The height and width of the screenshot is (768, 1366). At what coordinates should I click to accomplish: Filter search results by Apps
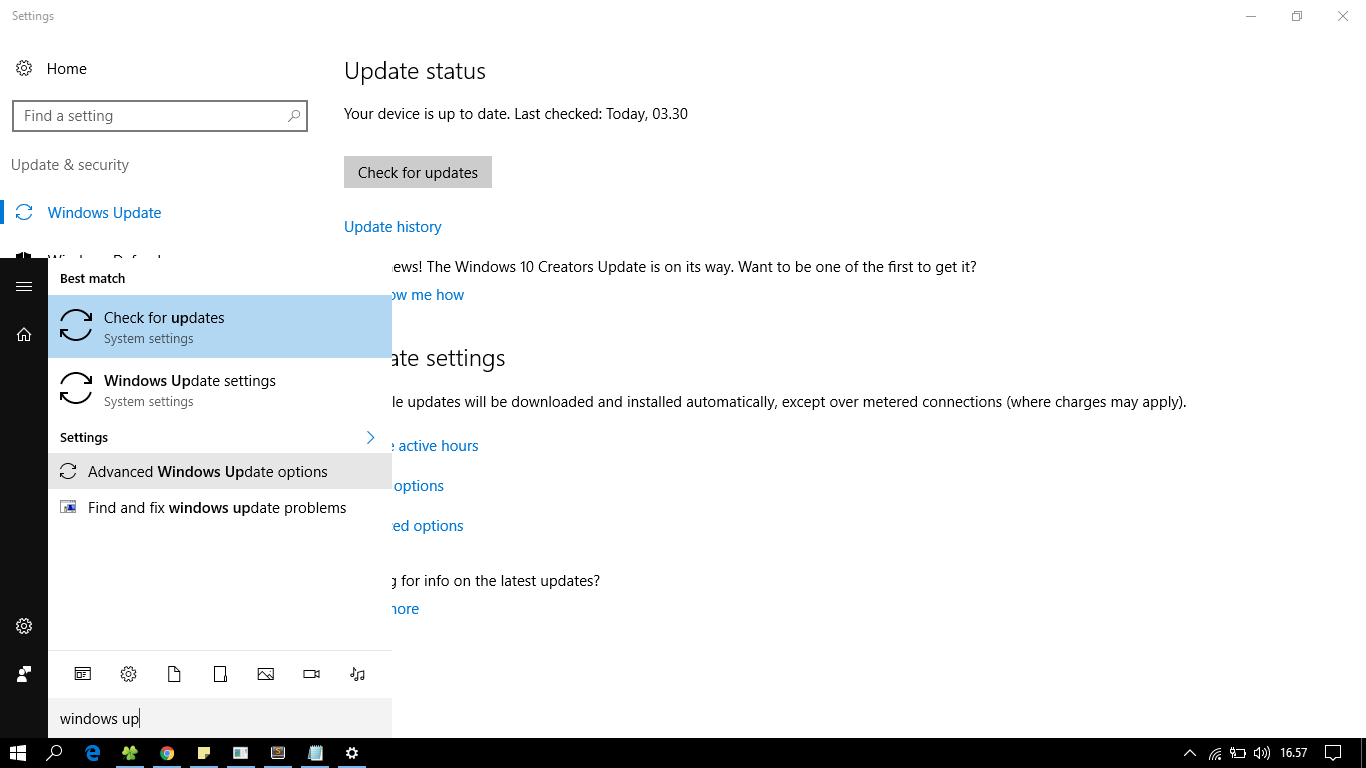tap(82, 674)
